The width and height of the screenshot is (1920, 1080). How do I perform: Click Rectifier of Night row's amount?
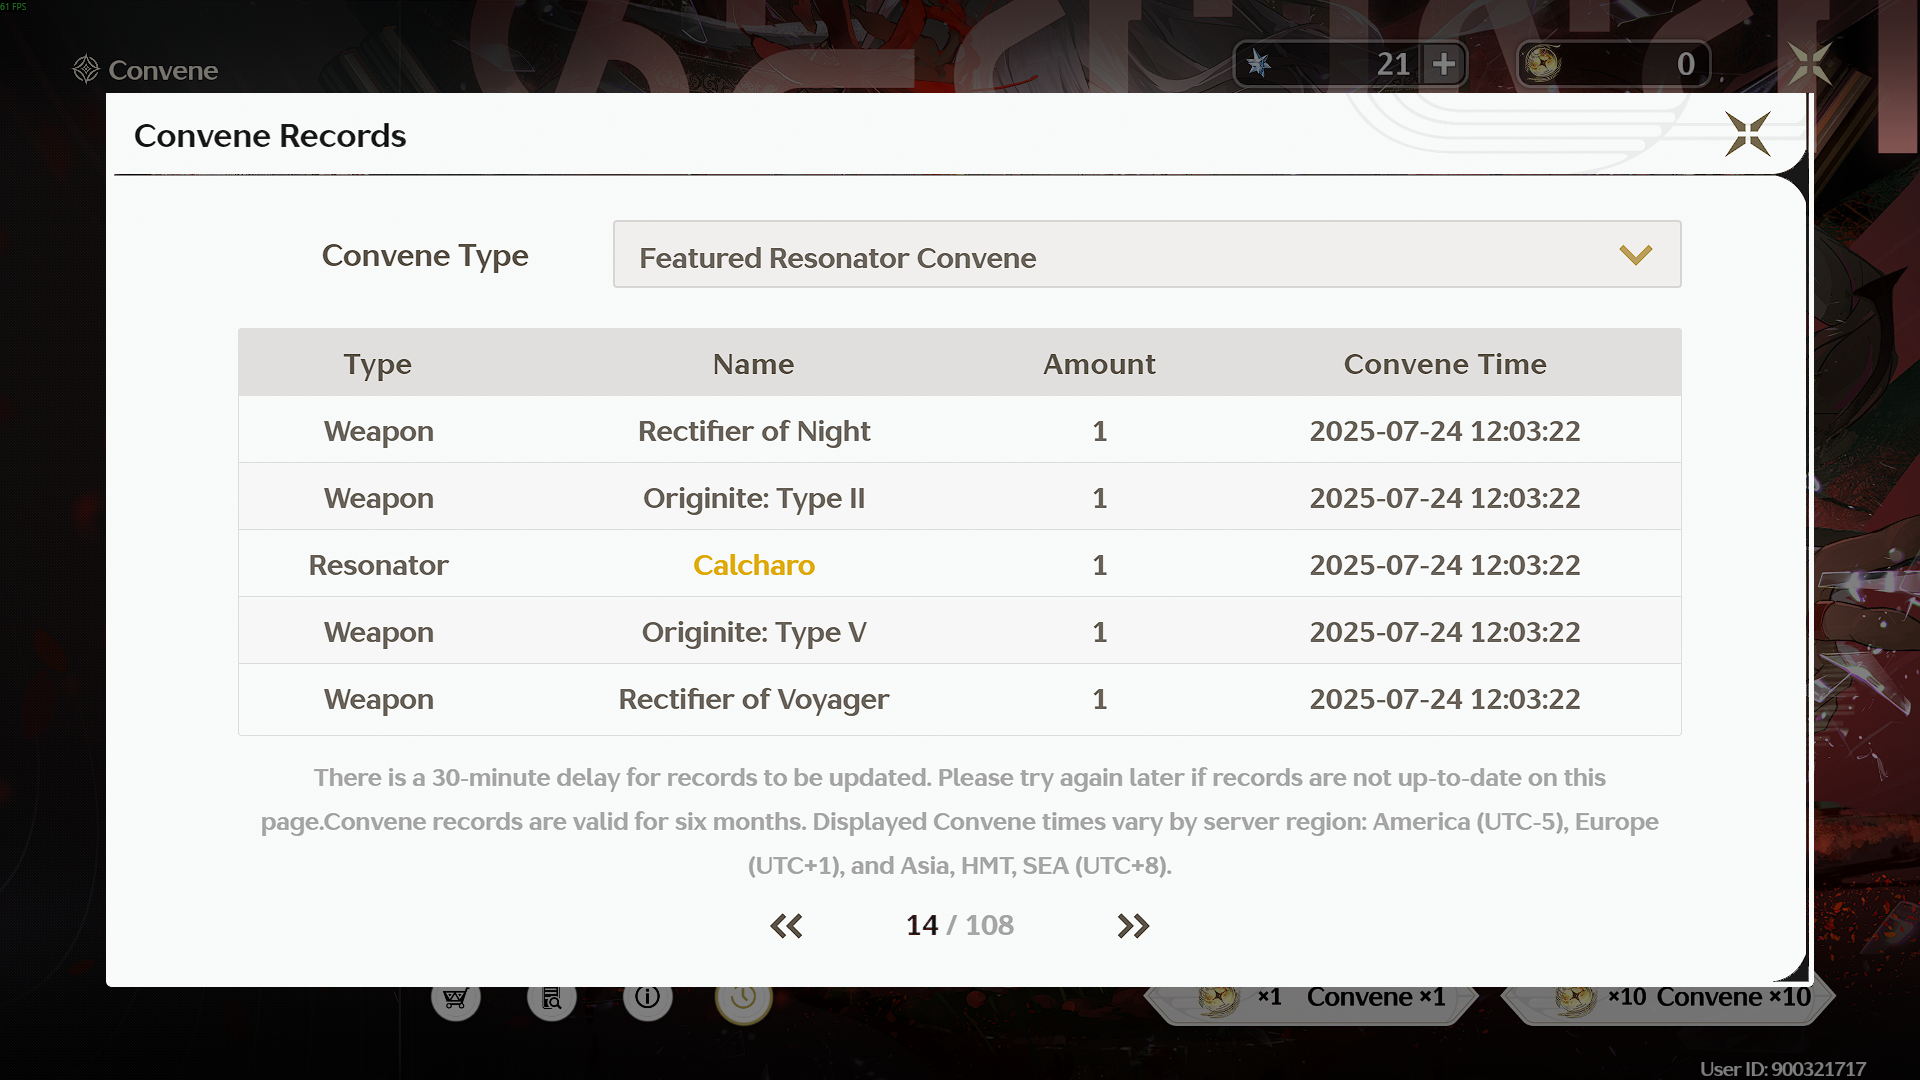pyautogui.click(x=1099, y=431)
